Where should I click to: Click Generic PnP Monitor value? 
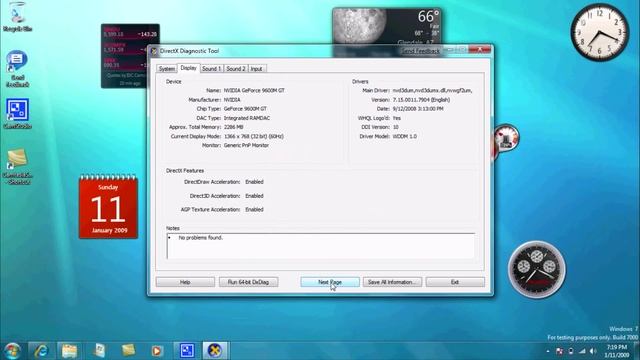(246, 145)
